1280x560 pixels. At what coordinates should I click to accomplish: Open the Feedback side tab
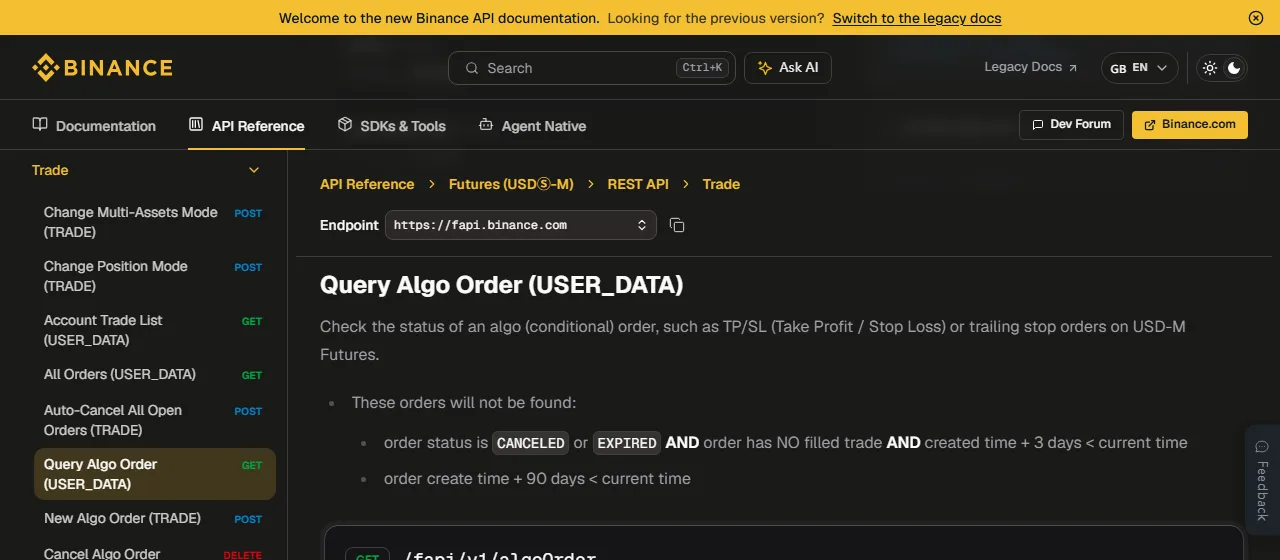click(x=1262, y=482)
